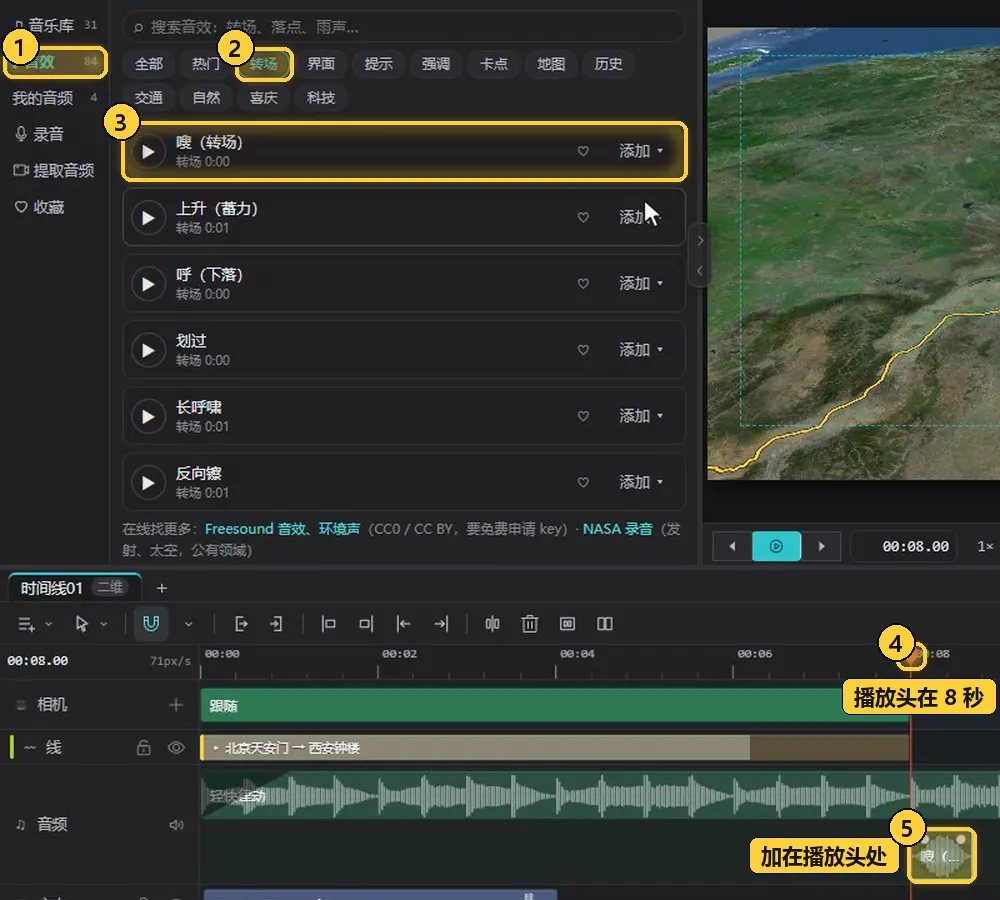Open the Freesound 音效、环境声 link
Image resolution: width=1000 pixels, height=900 pixels.
coord(282,529)
